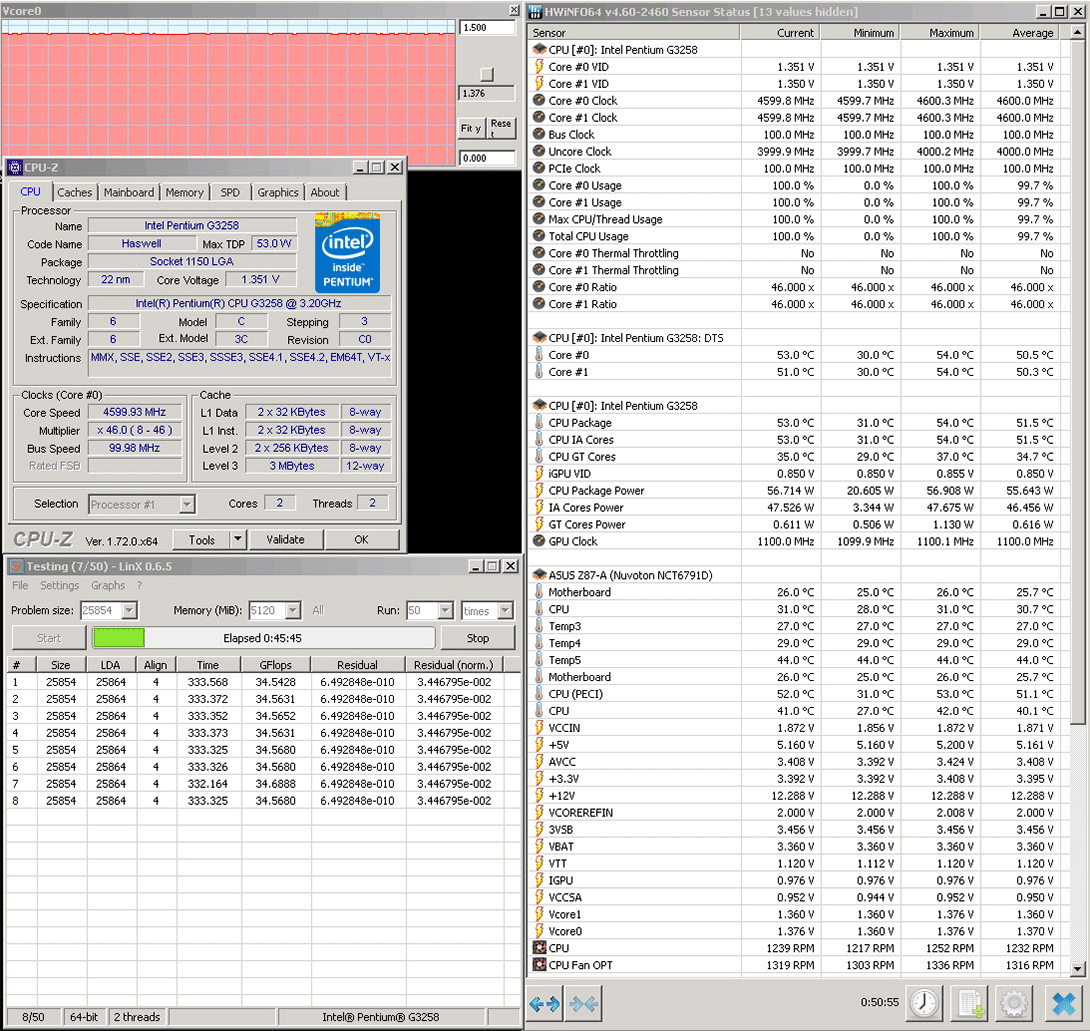
Task: Click HWiNFO vertical scrollbar thumb
Action: [1077, 382]
